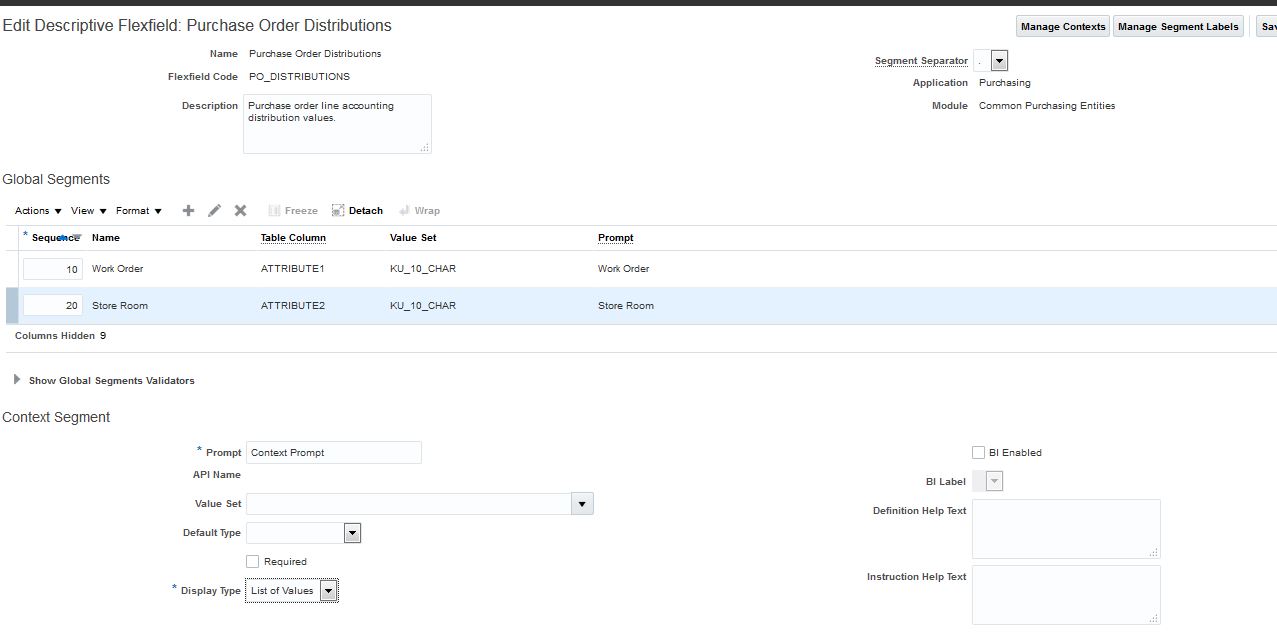Click the Context Prompt input field
1277x638 pixels.
coord(334,453)
